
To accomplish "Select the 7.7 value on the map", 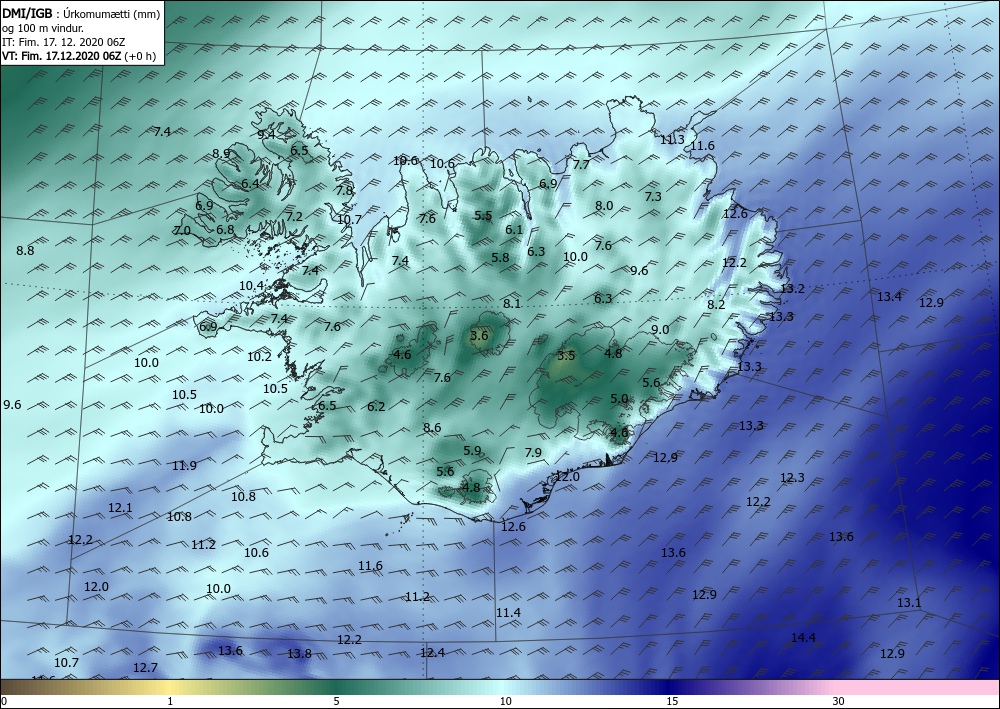I will click(581, 165).
